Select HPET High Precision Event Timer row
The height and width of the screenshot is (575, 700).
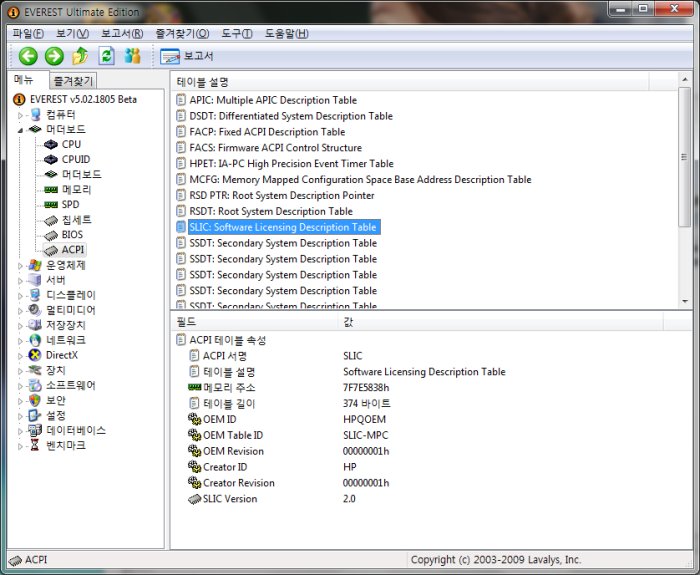click(x=285, y=163)
